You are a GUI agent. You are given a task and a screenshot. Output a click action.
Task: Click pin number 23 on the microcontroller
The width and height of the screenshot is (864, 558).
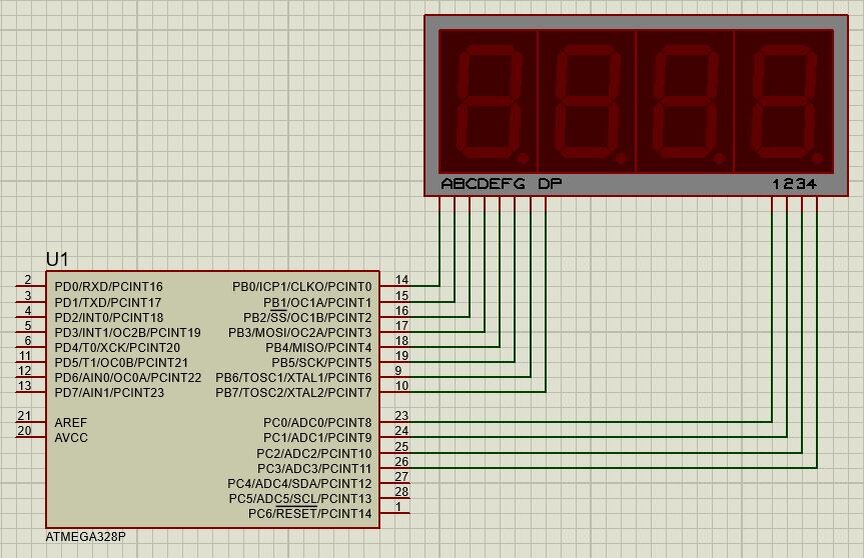point(402,415)
